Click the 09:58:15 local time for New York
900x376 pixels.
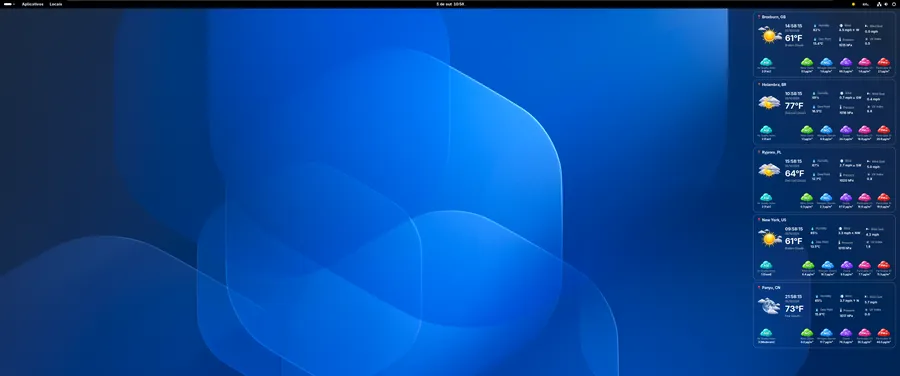click(x=794, y=229)
